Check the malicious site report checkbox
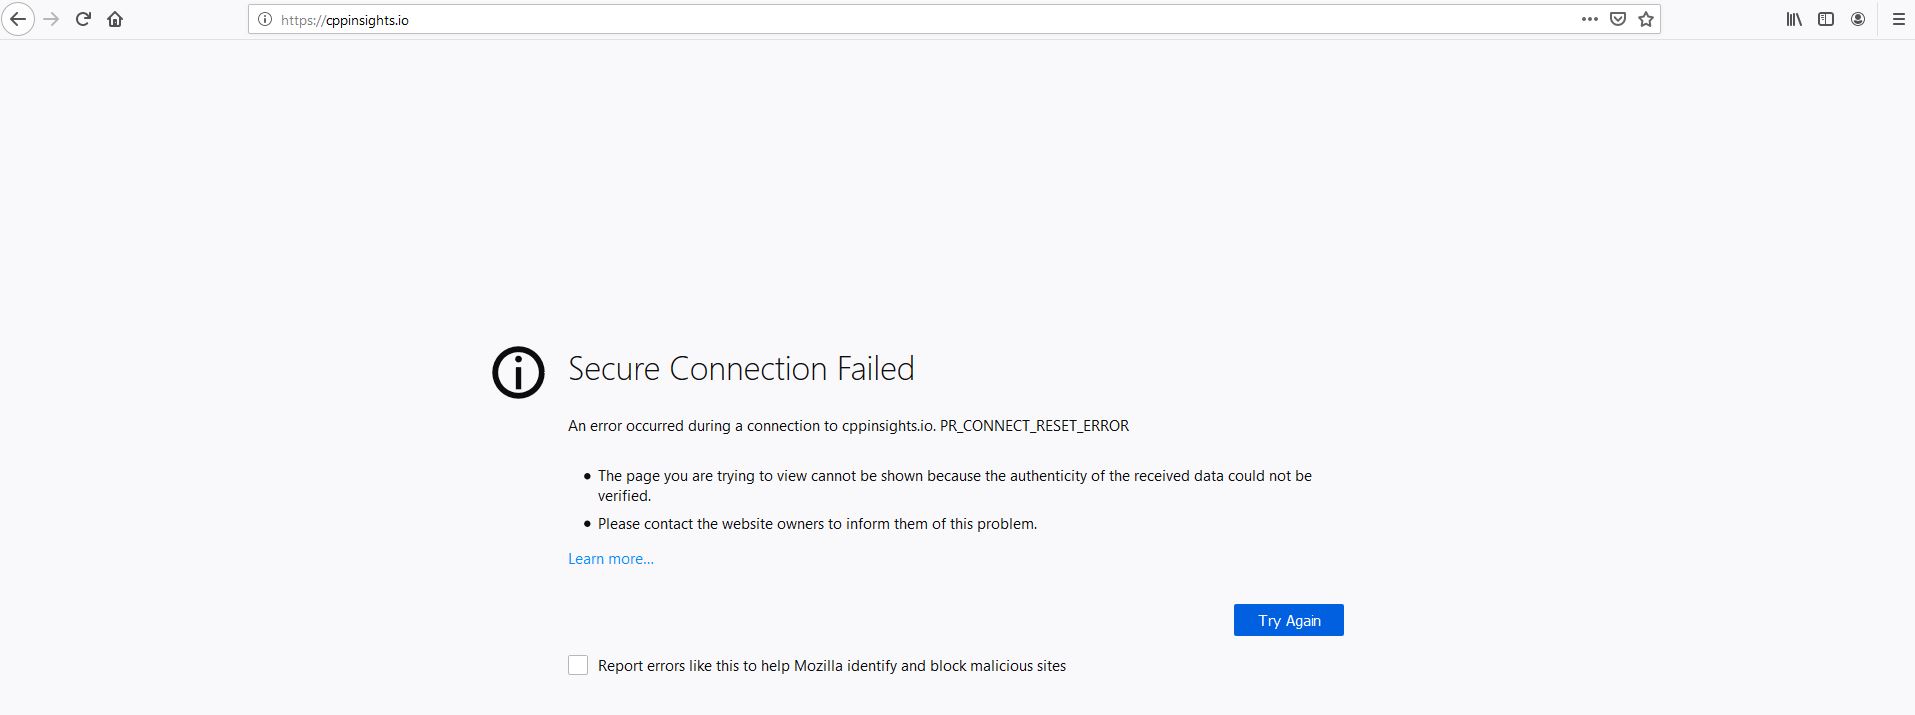 click(578, 664)
